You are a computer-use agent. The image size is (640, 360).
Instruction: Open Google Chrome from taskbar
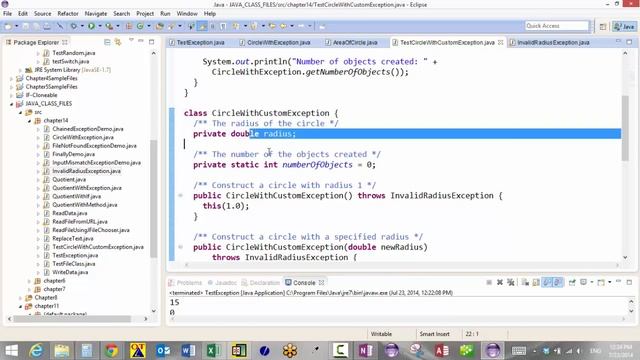(111, 351)
